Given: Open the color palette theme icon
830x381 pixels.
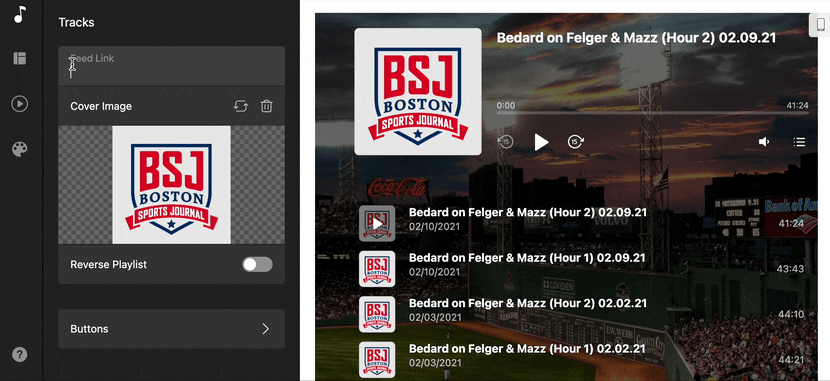Looking at the screenshot, I should 20,150.
